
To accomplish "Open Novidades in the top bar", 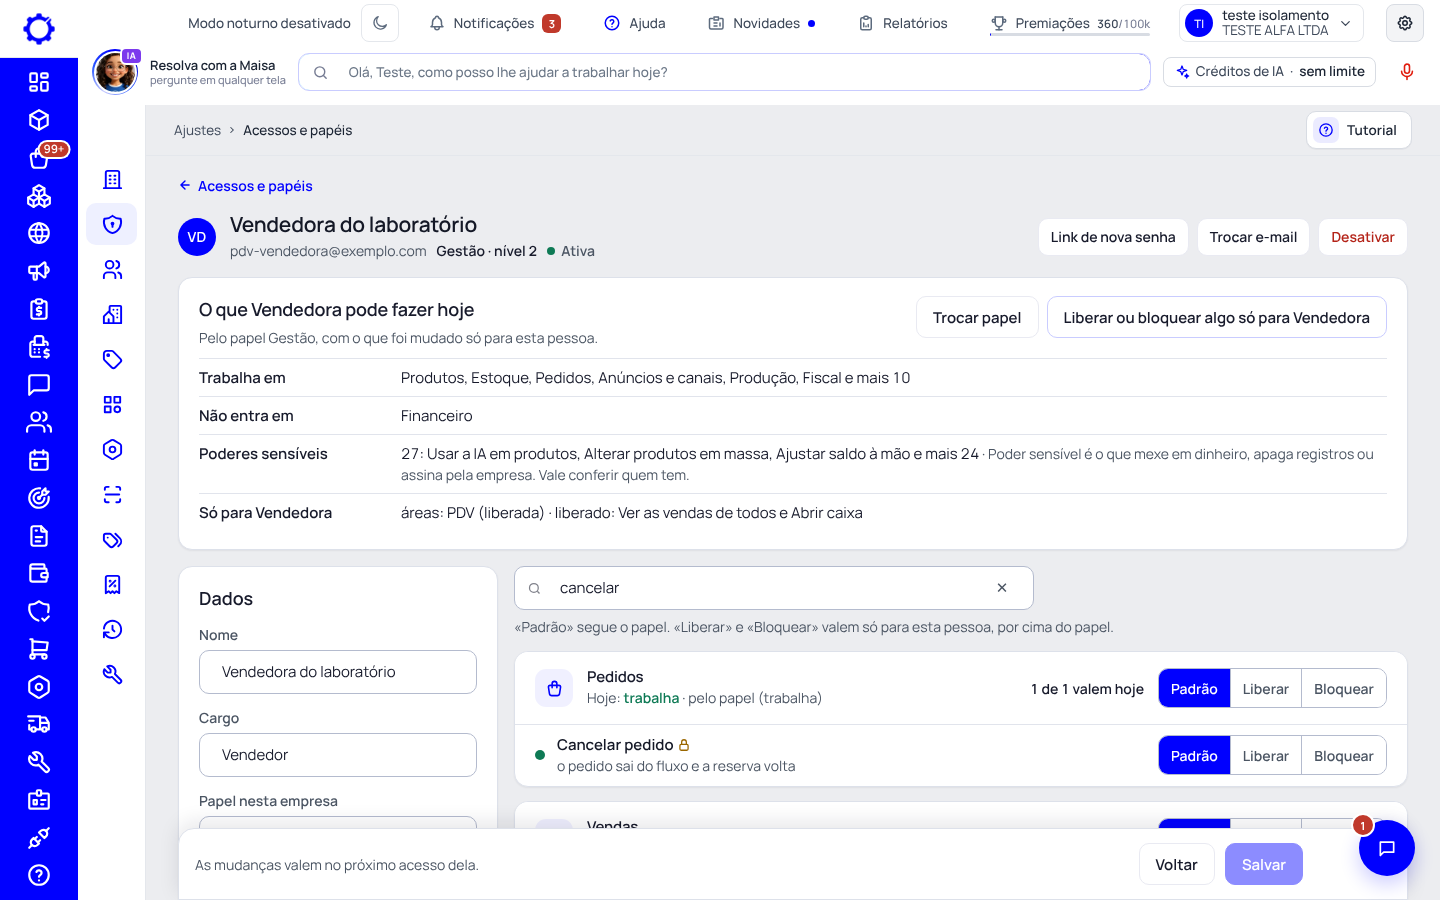I will click(762, 23).
